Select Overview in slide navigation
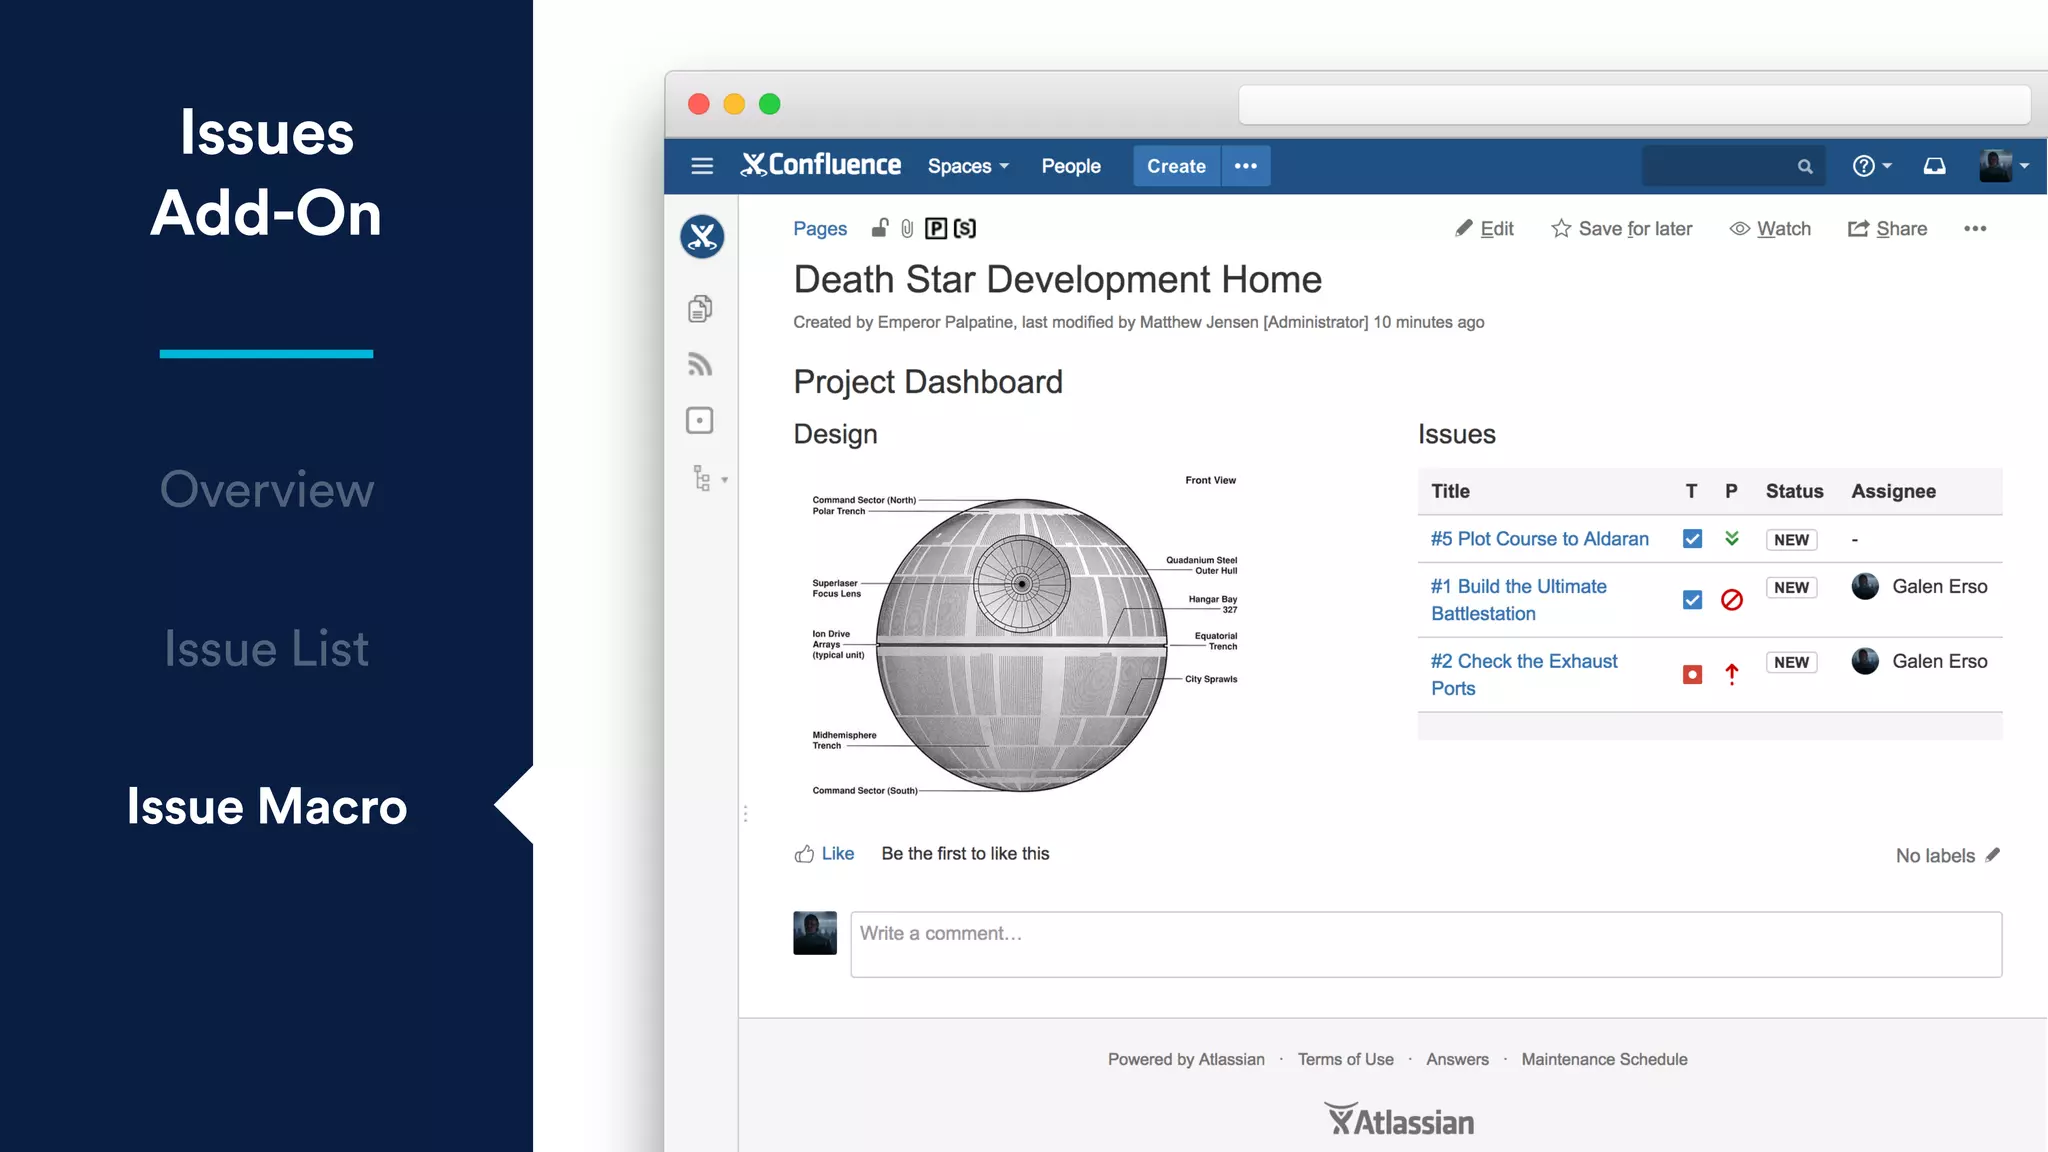The image size is (2048, 1152). 267,489
